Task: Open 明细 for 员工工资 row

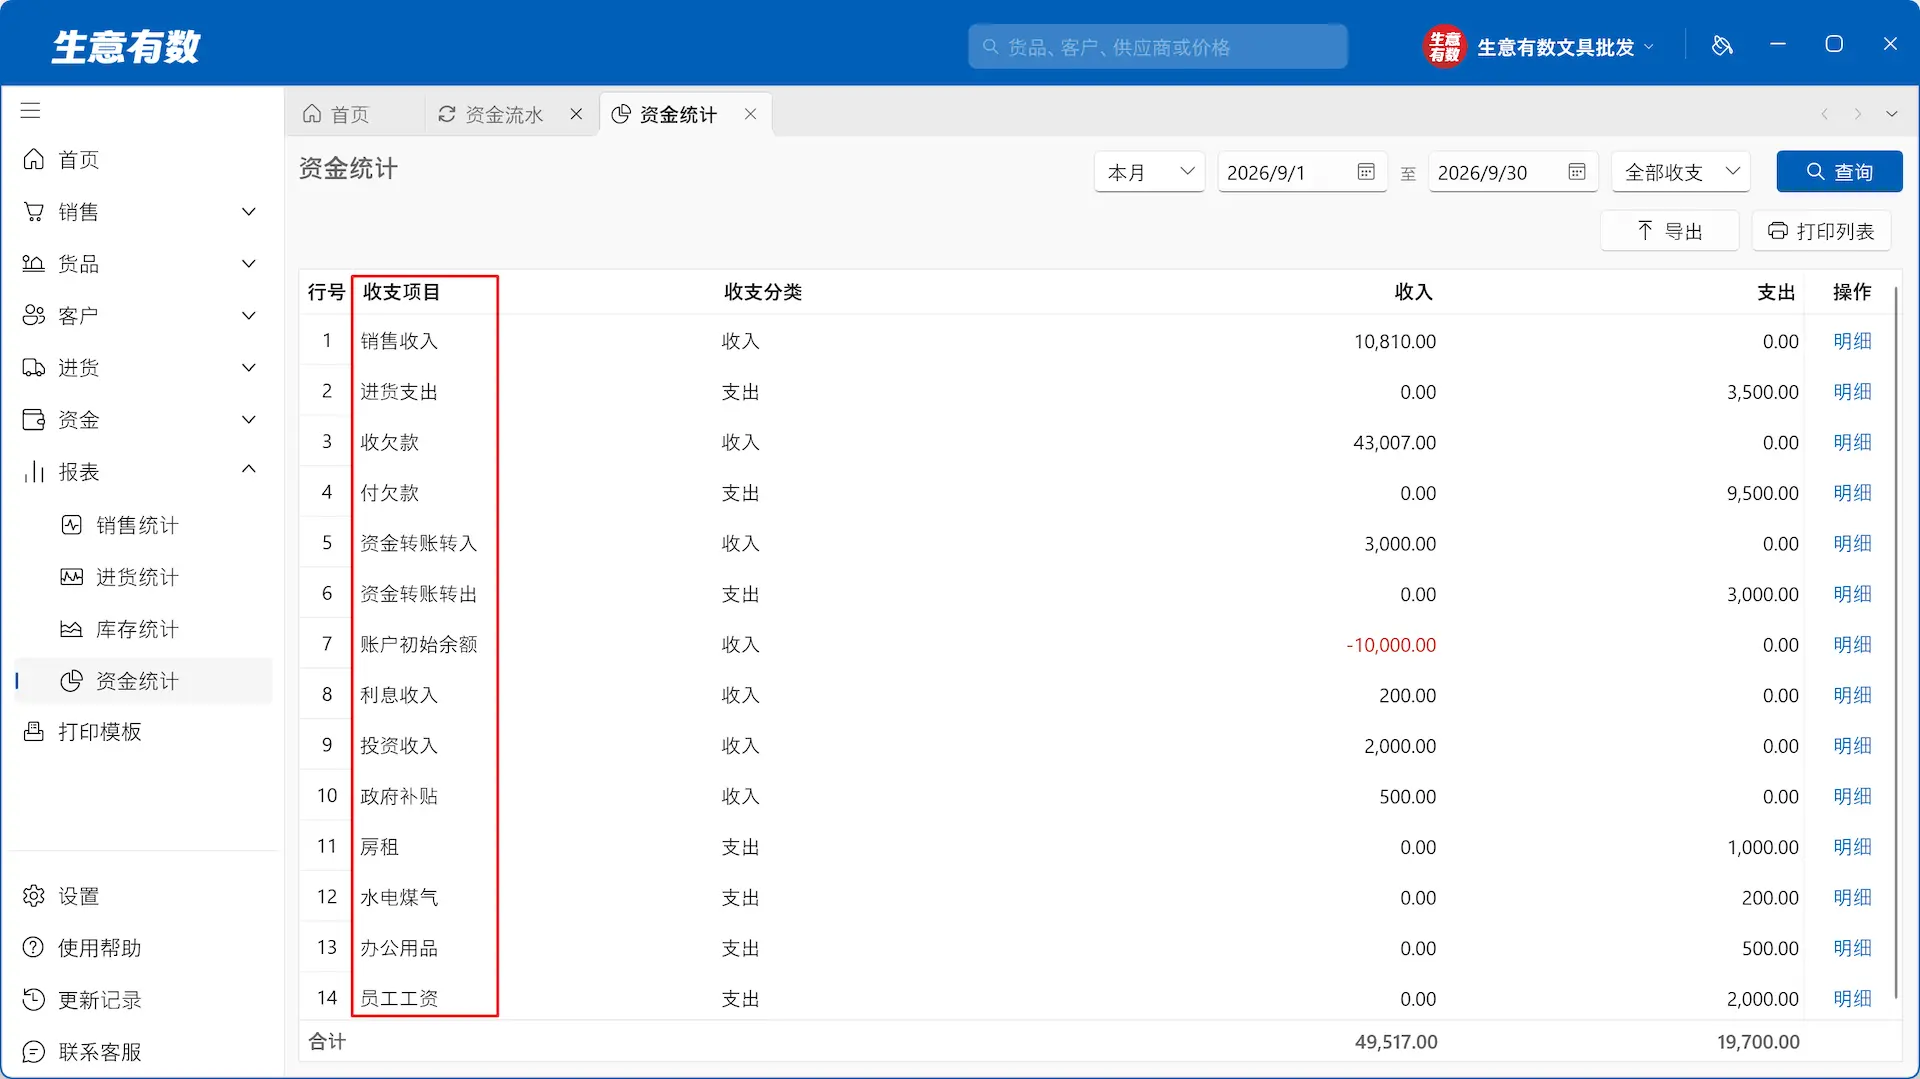Action: coord(1852,998)
